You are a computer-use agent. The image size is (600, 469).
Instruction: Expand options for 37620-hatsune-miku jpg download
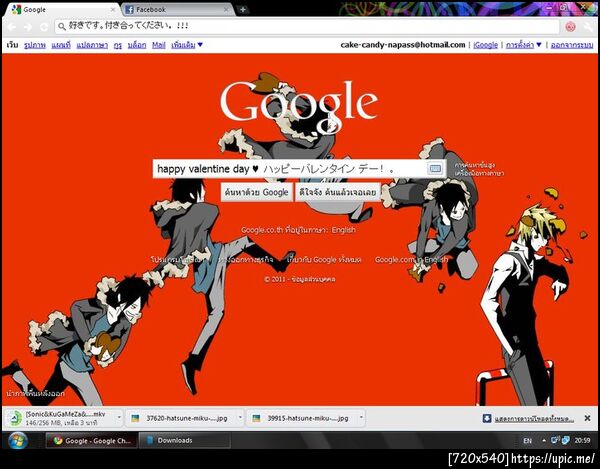(x=240, y=418)
